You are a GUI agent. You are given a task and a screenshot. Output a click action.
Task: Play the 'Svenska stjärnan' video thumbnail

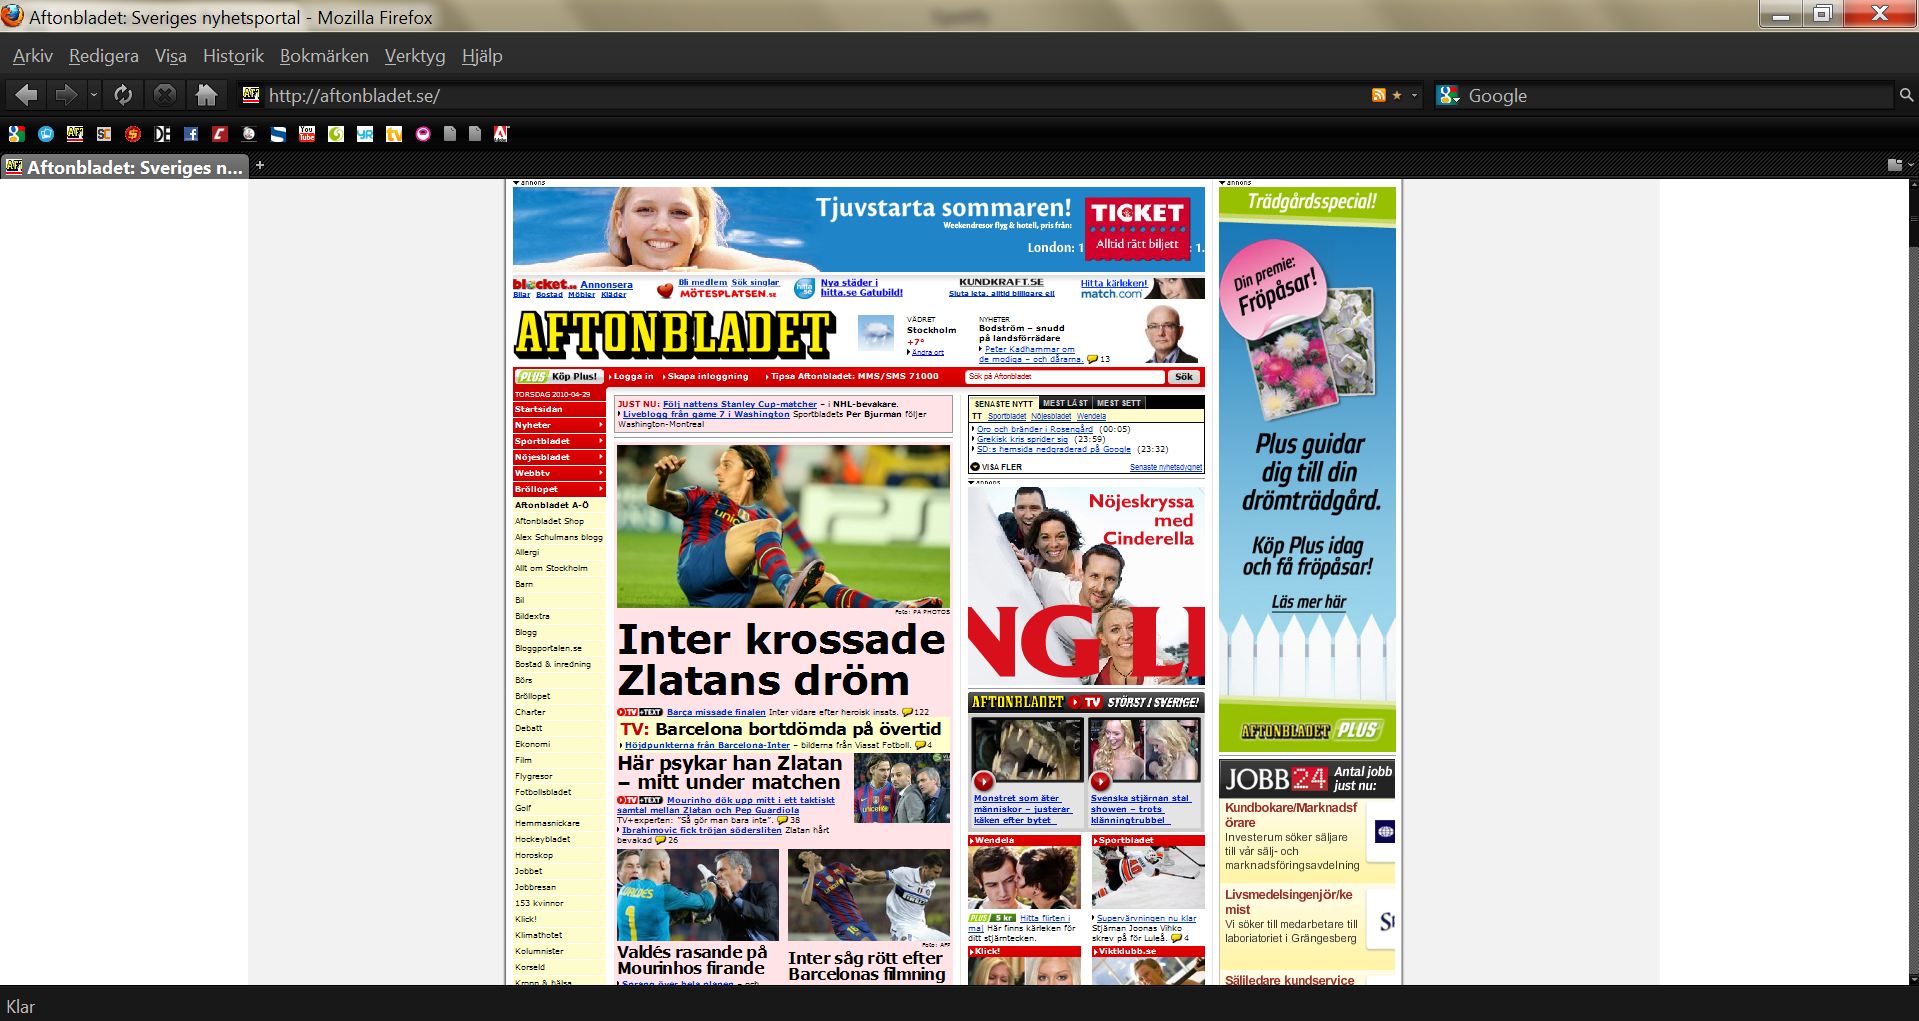point(1144,752)
